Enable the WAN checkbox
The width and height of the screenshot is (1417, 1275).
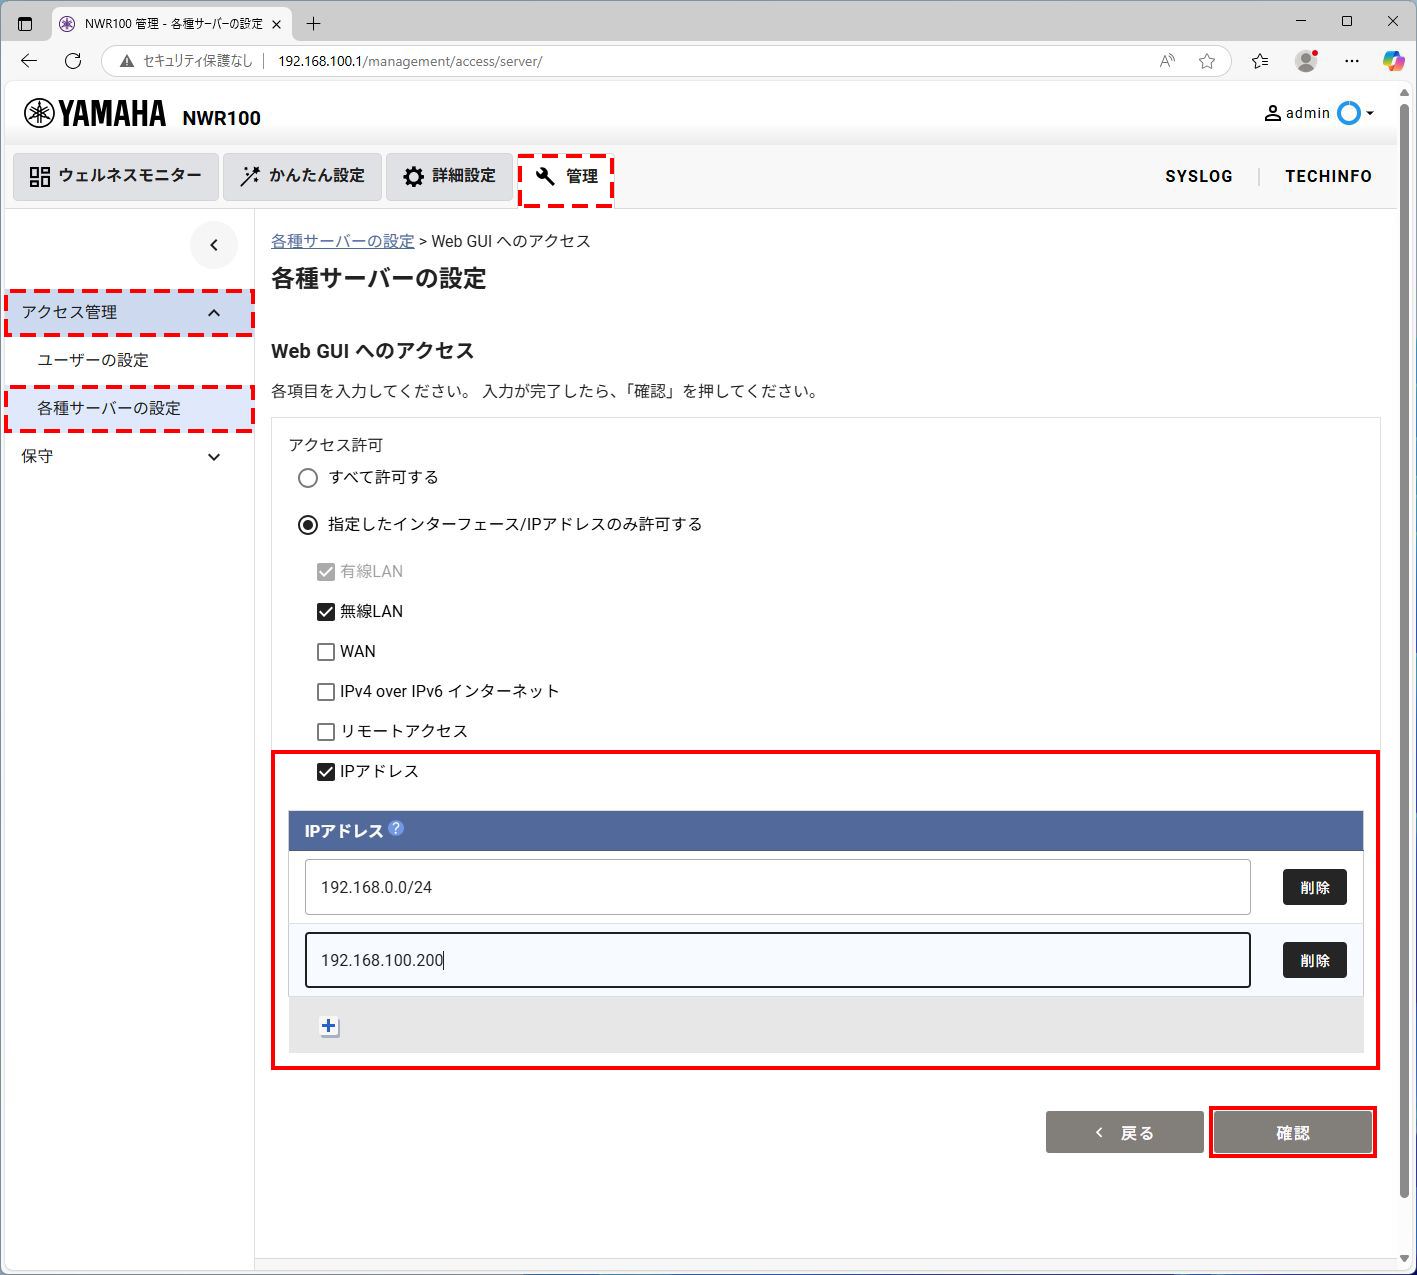pos(325,651)
